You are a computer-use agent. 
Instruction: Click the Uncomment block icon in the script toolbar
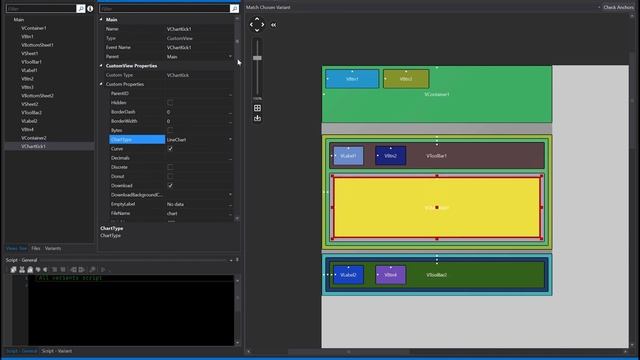point(63,269)
